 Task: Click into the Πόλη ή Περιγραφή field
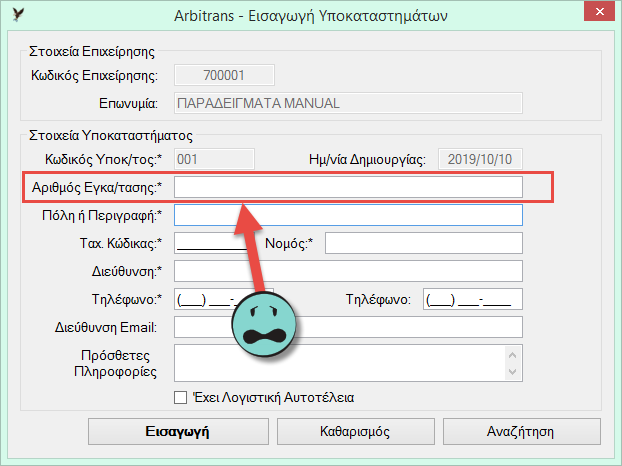348,215
